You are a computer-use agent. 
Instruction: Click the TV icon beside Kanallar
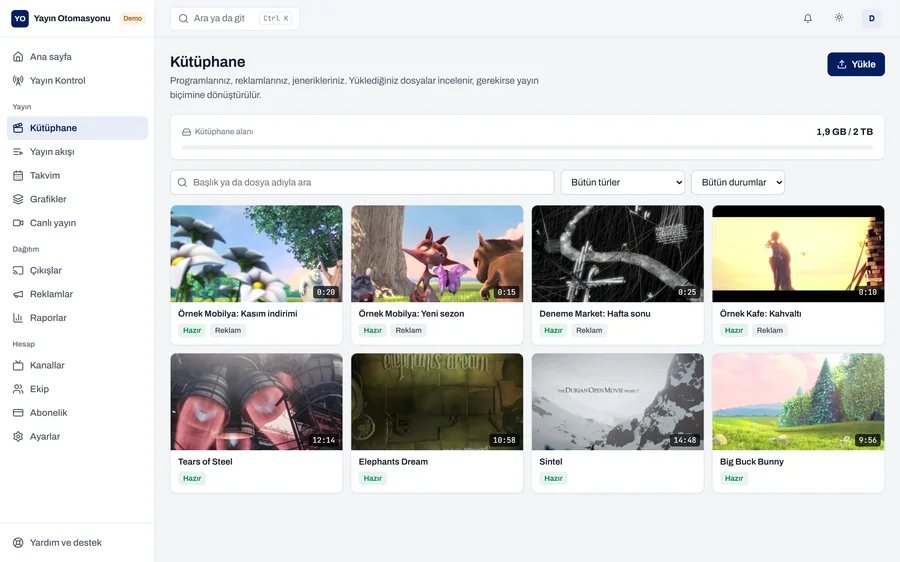tap(18, 365)
